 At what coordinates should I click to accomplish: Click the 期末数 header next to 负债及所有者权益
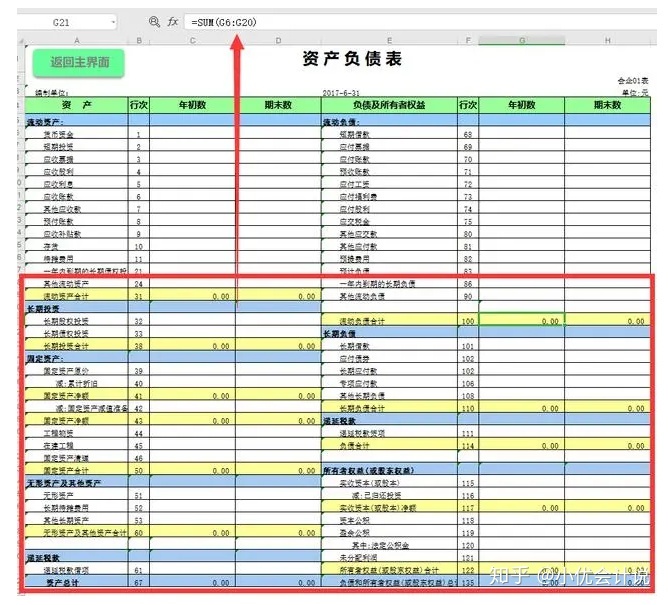tap(608, 105)
